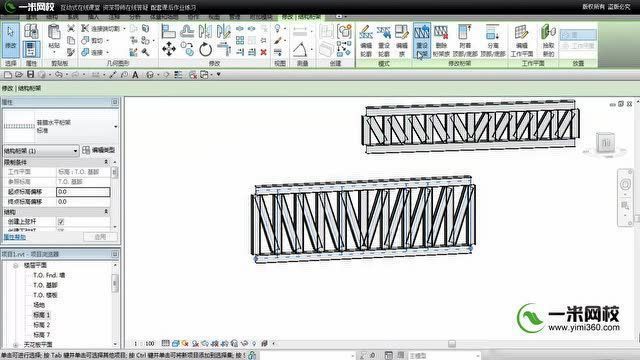This screenshot has width=640, height=360.
Task: Open the Cope dropdown in the Geometry panel
Action: pos(124,29)
